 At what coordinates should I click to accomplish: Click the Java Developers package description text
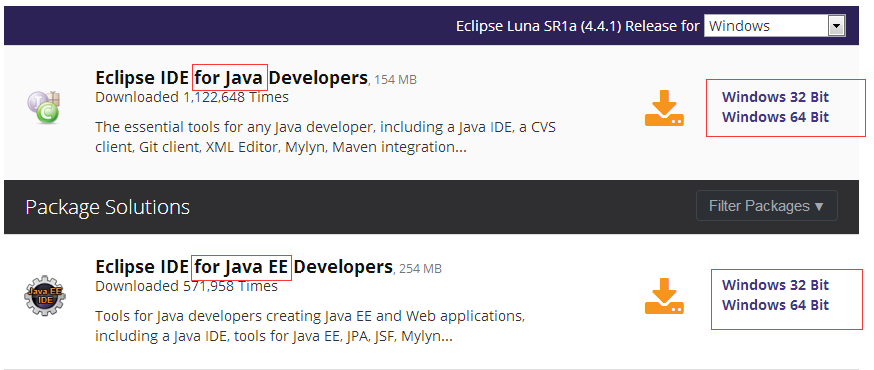pos(326,137)
